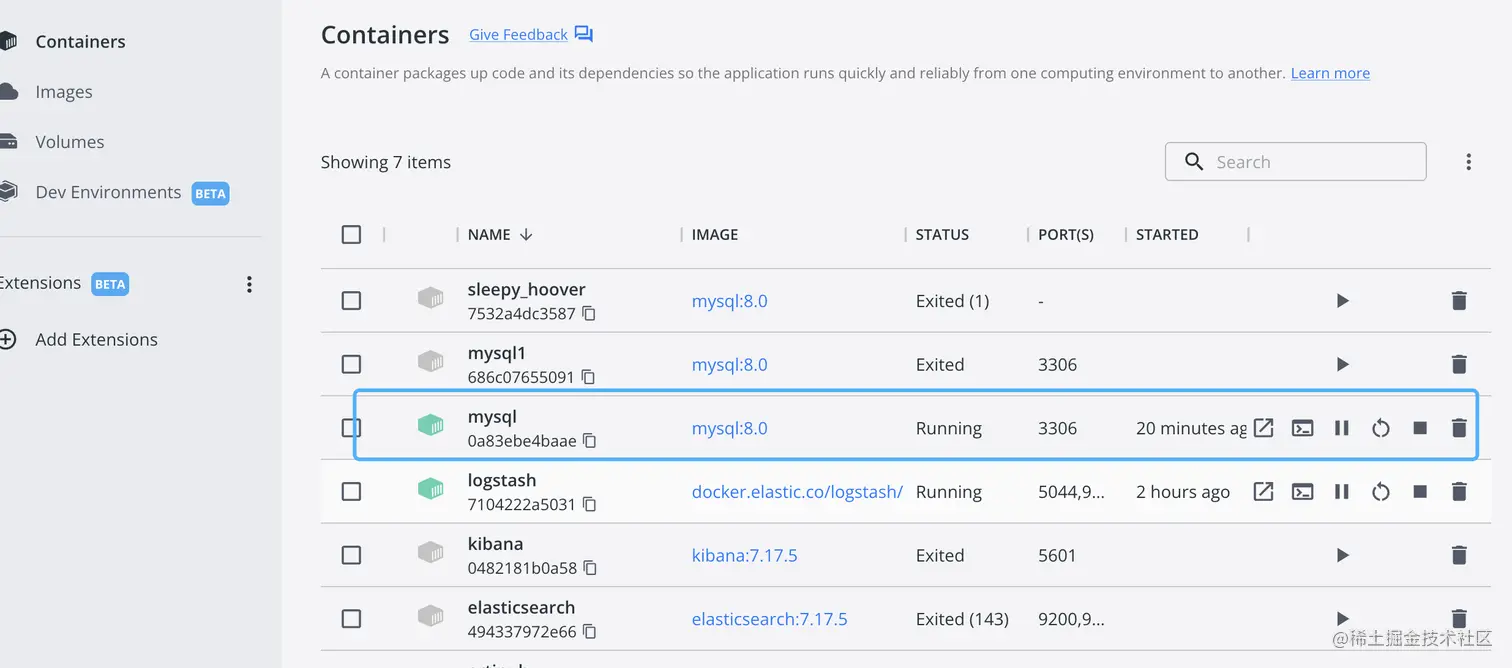Stop the logstash container

1420,492
